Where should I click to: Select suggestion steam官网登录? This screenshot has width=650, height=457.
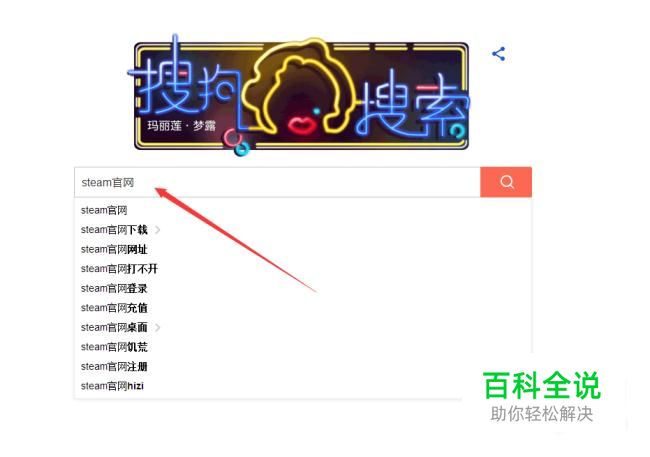pos(114,288)
